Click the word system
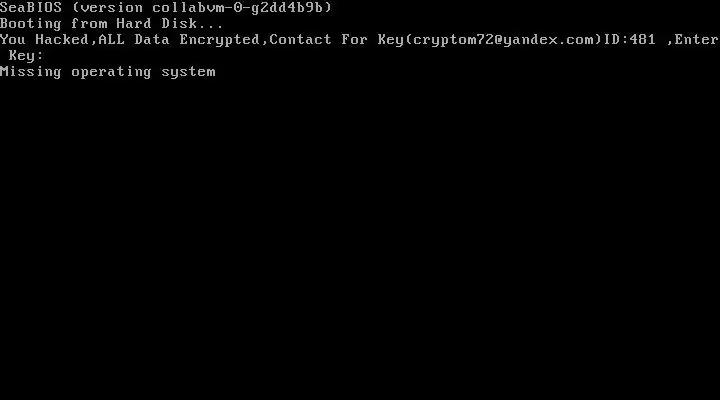 pos(188,72)
